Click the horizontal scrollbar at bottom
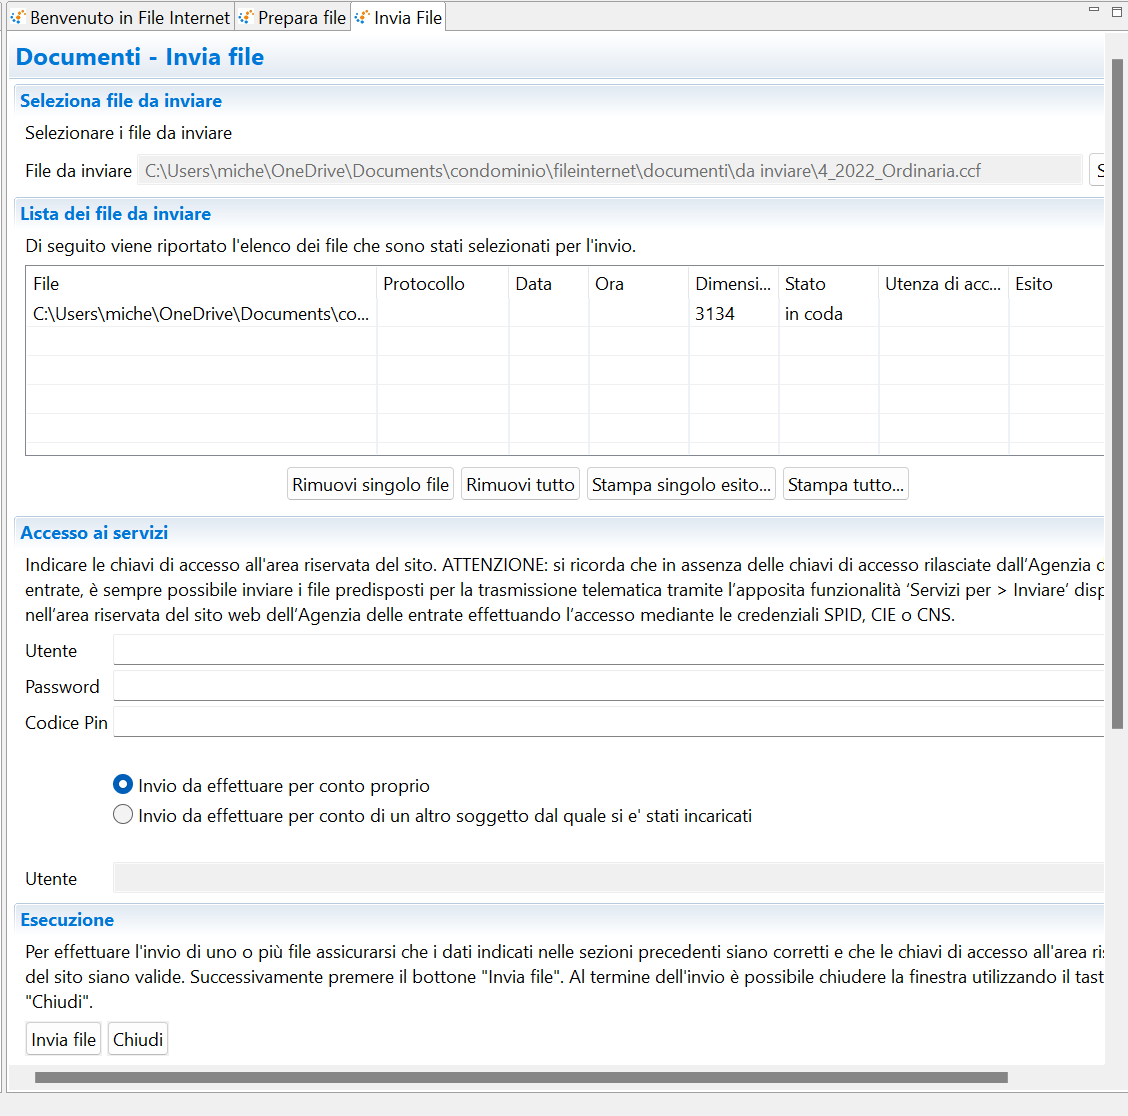Screen dimensions: 1128x1116 point(521,1077)
